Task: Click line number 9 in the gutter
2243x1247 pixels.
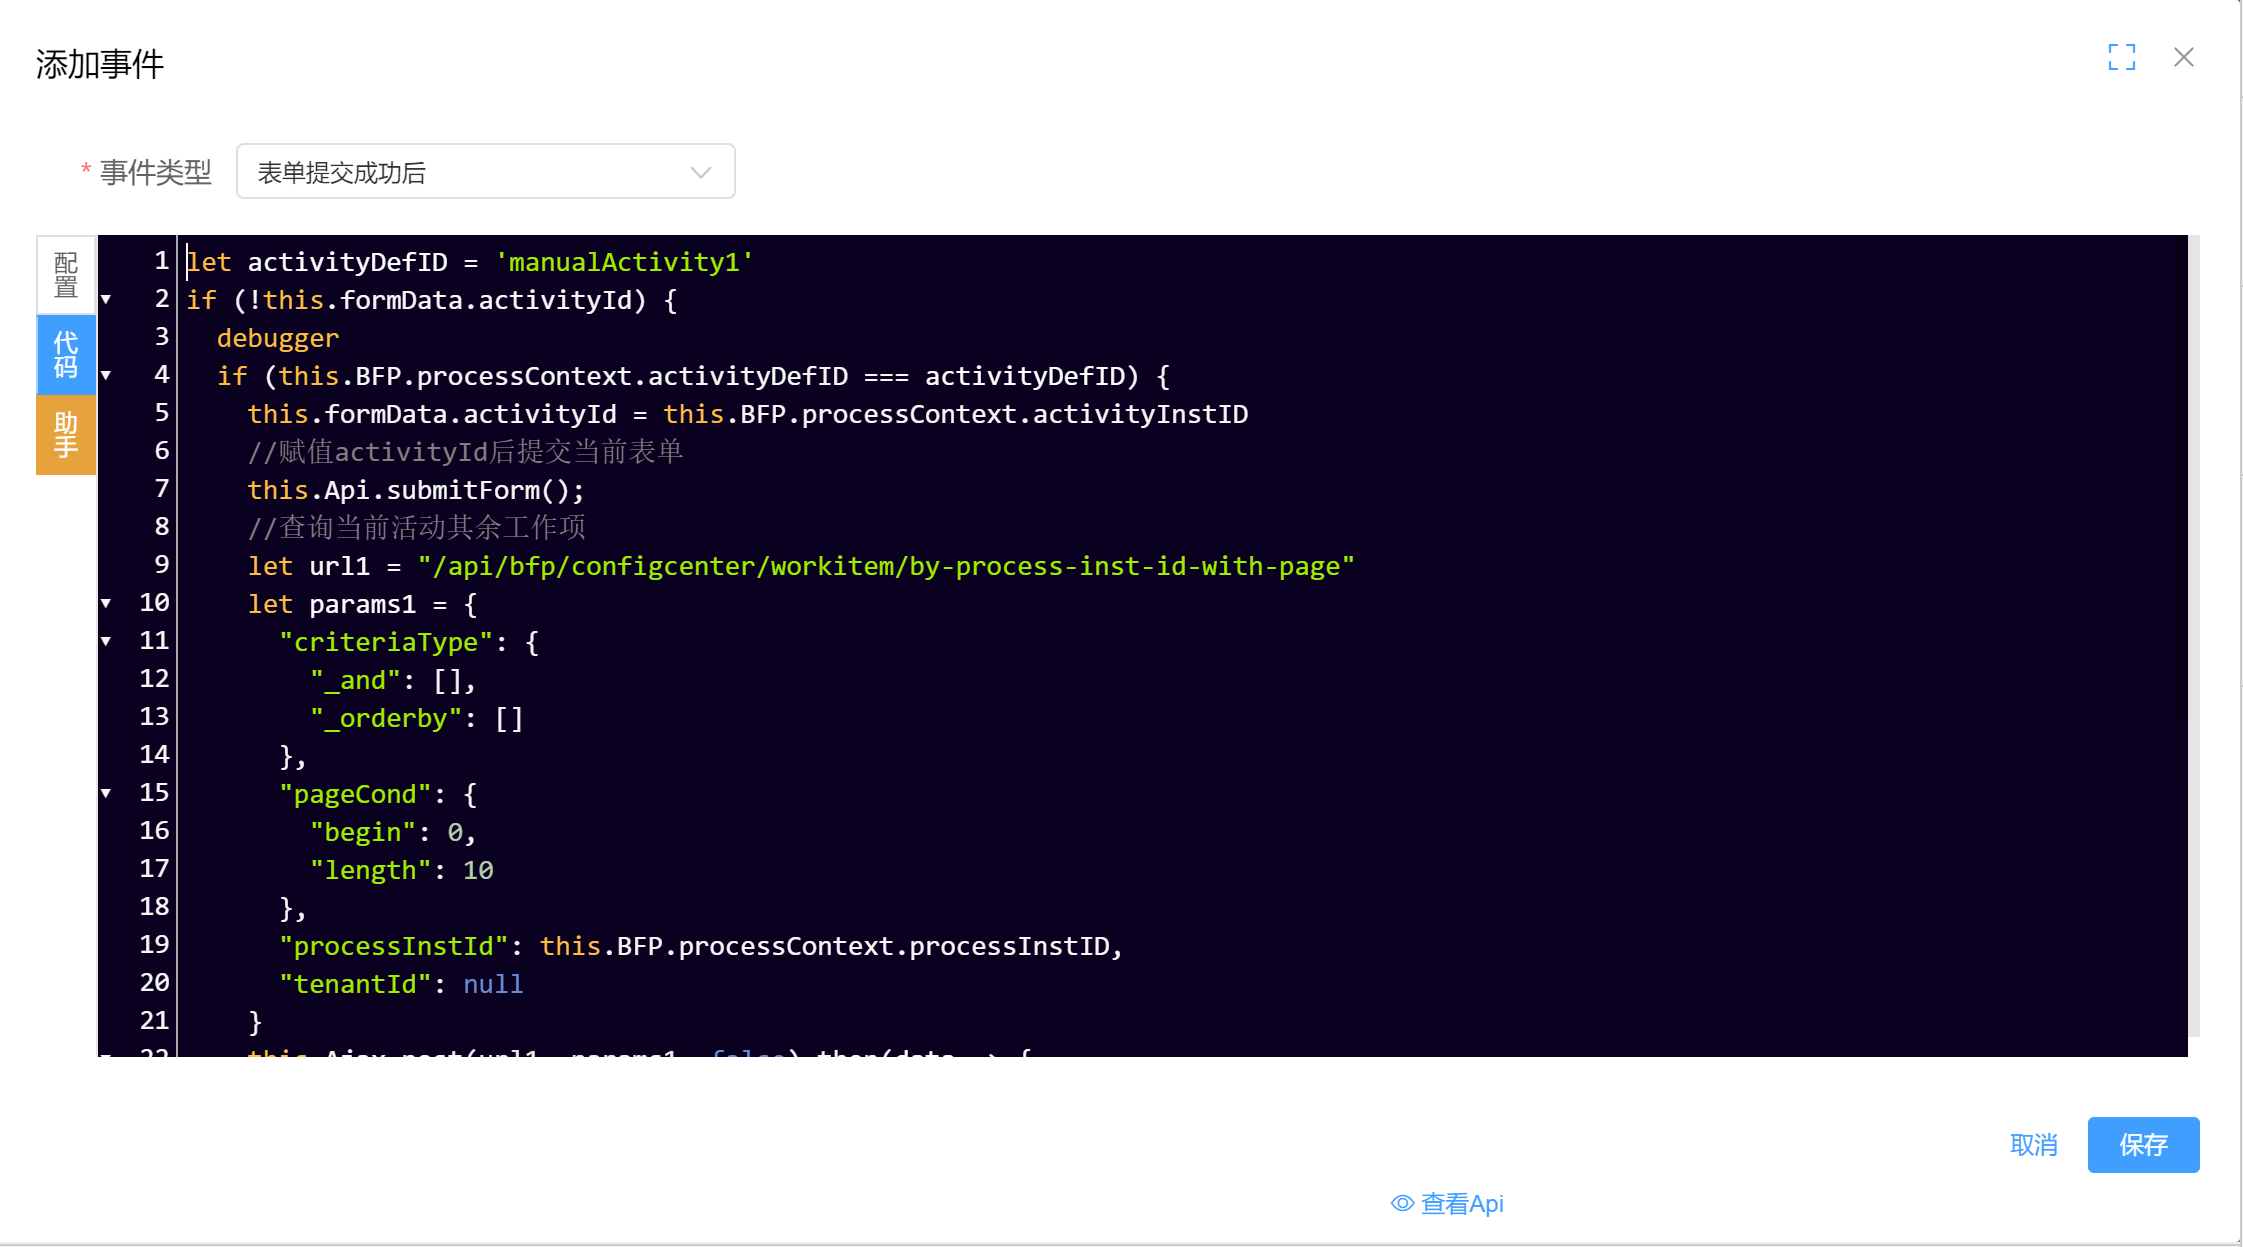Action: tap(161, 565)
